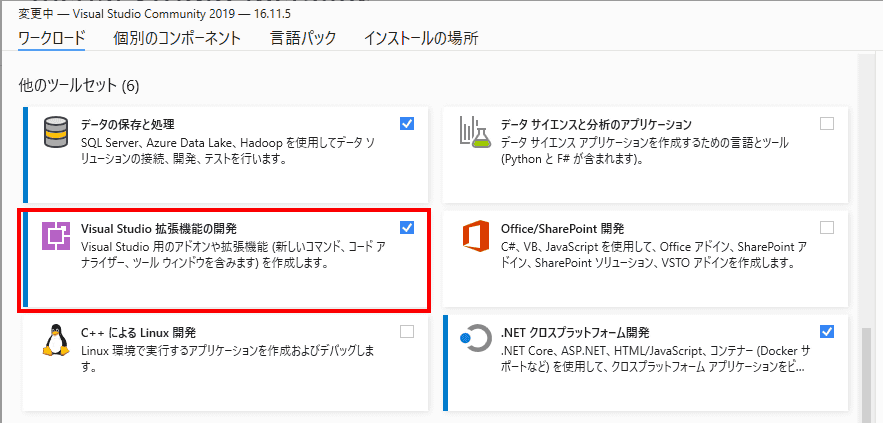Click the C#, VB, JavaScript description text
The image size is (883, 423).
click(x=653, y=255)
